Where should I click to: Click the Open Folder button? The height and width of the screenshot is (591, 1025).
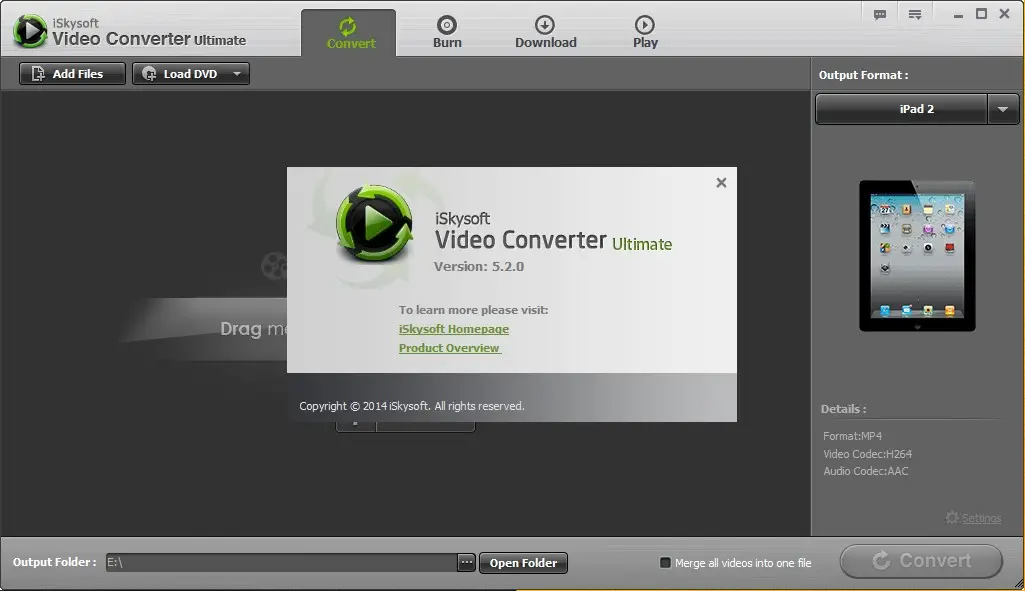pos(523,563)
